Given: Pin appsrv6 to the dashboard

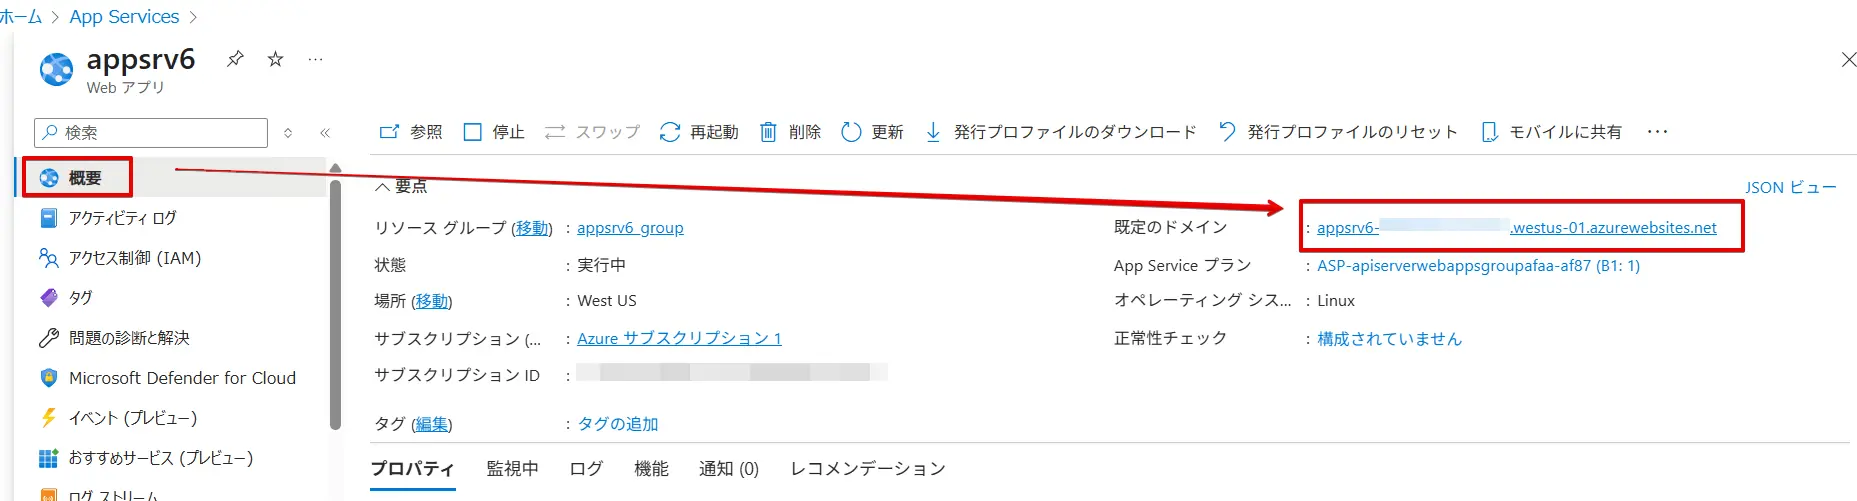Looking at the screenshot, I should pos(235,59).
